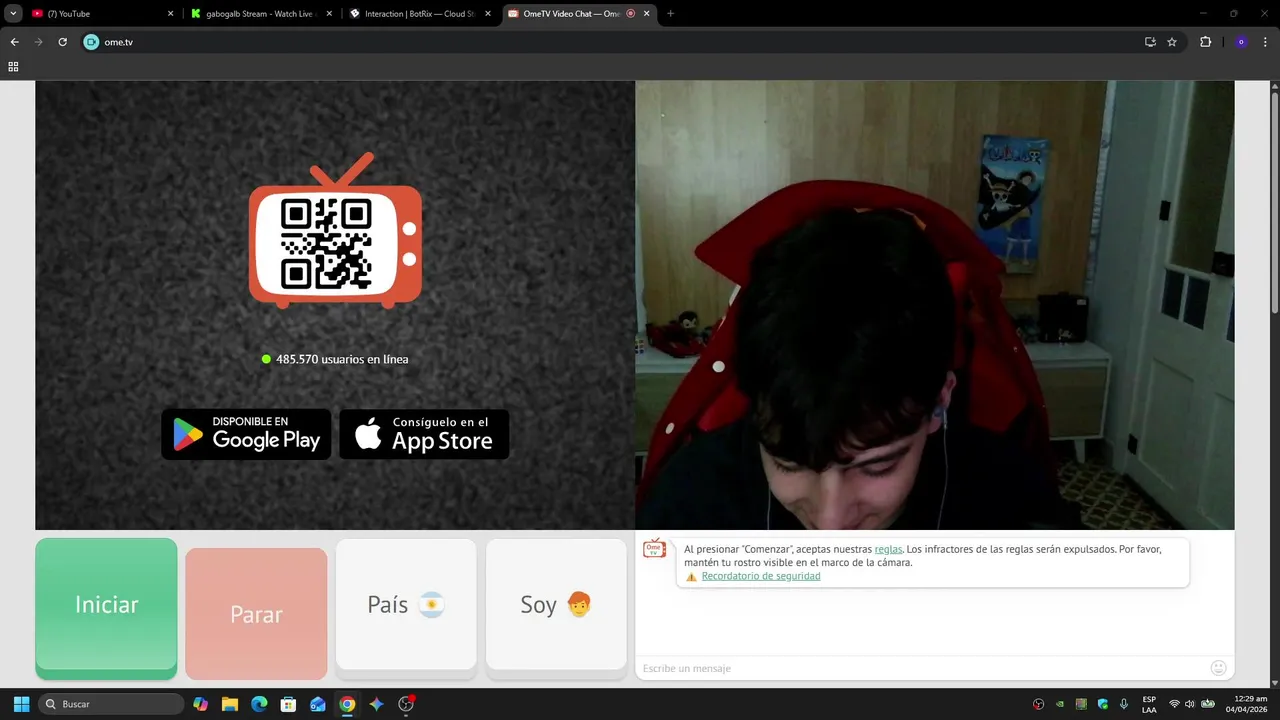
Task: Open Windows Security tray icon
Action: 1103,704
